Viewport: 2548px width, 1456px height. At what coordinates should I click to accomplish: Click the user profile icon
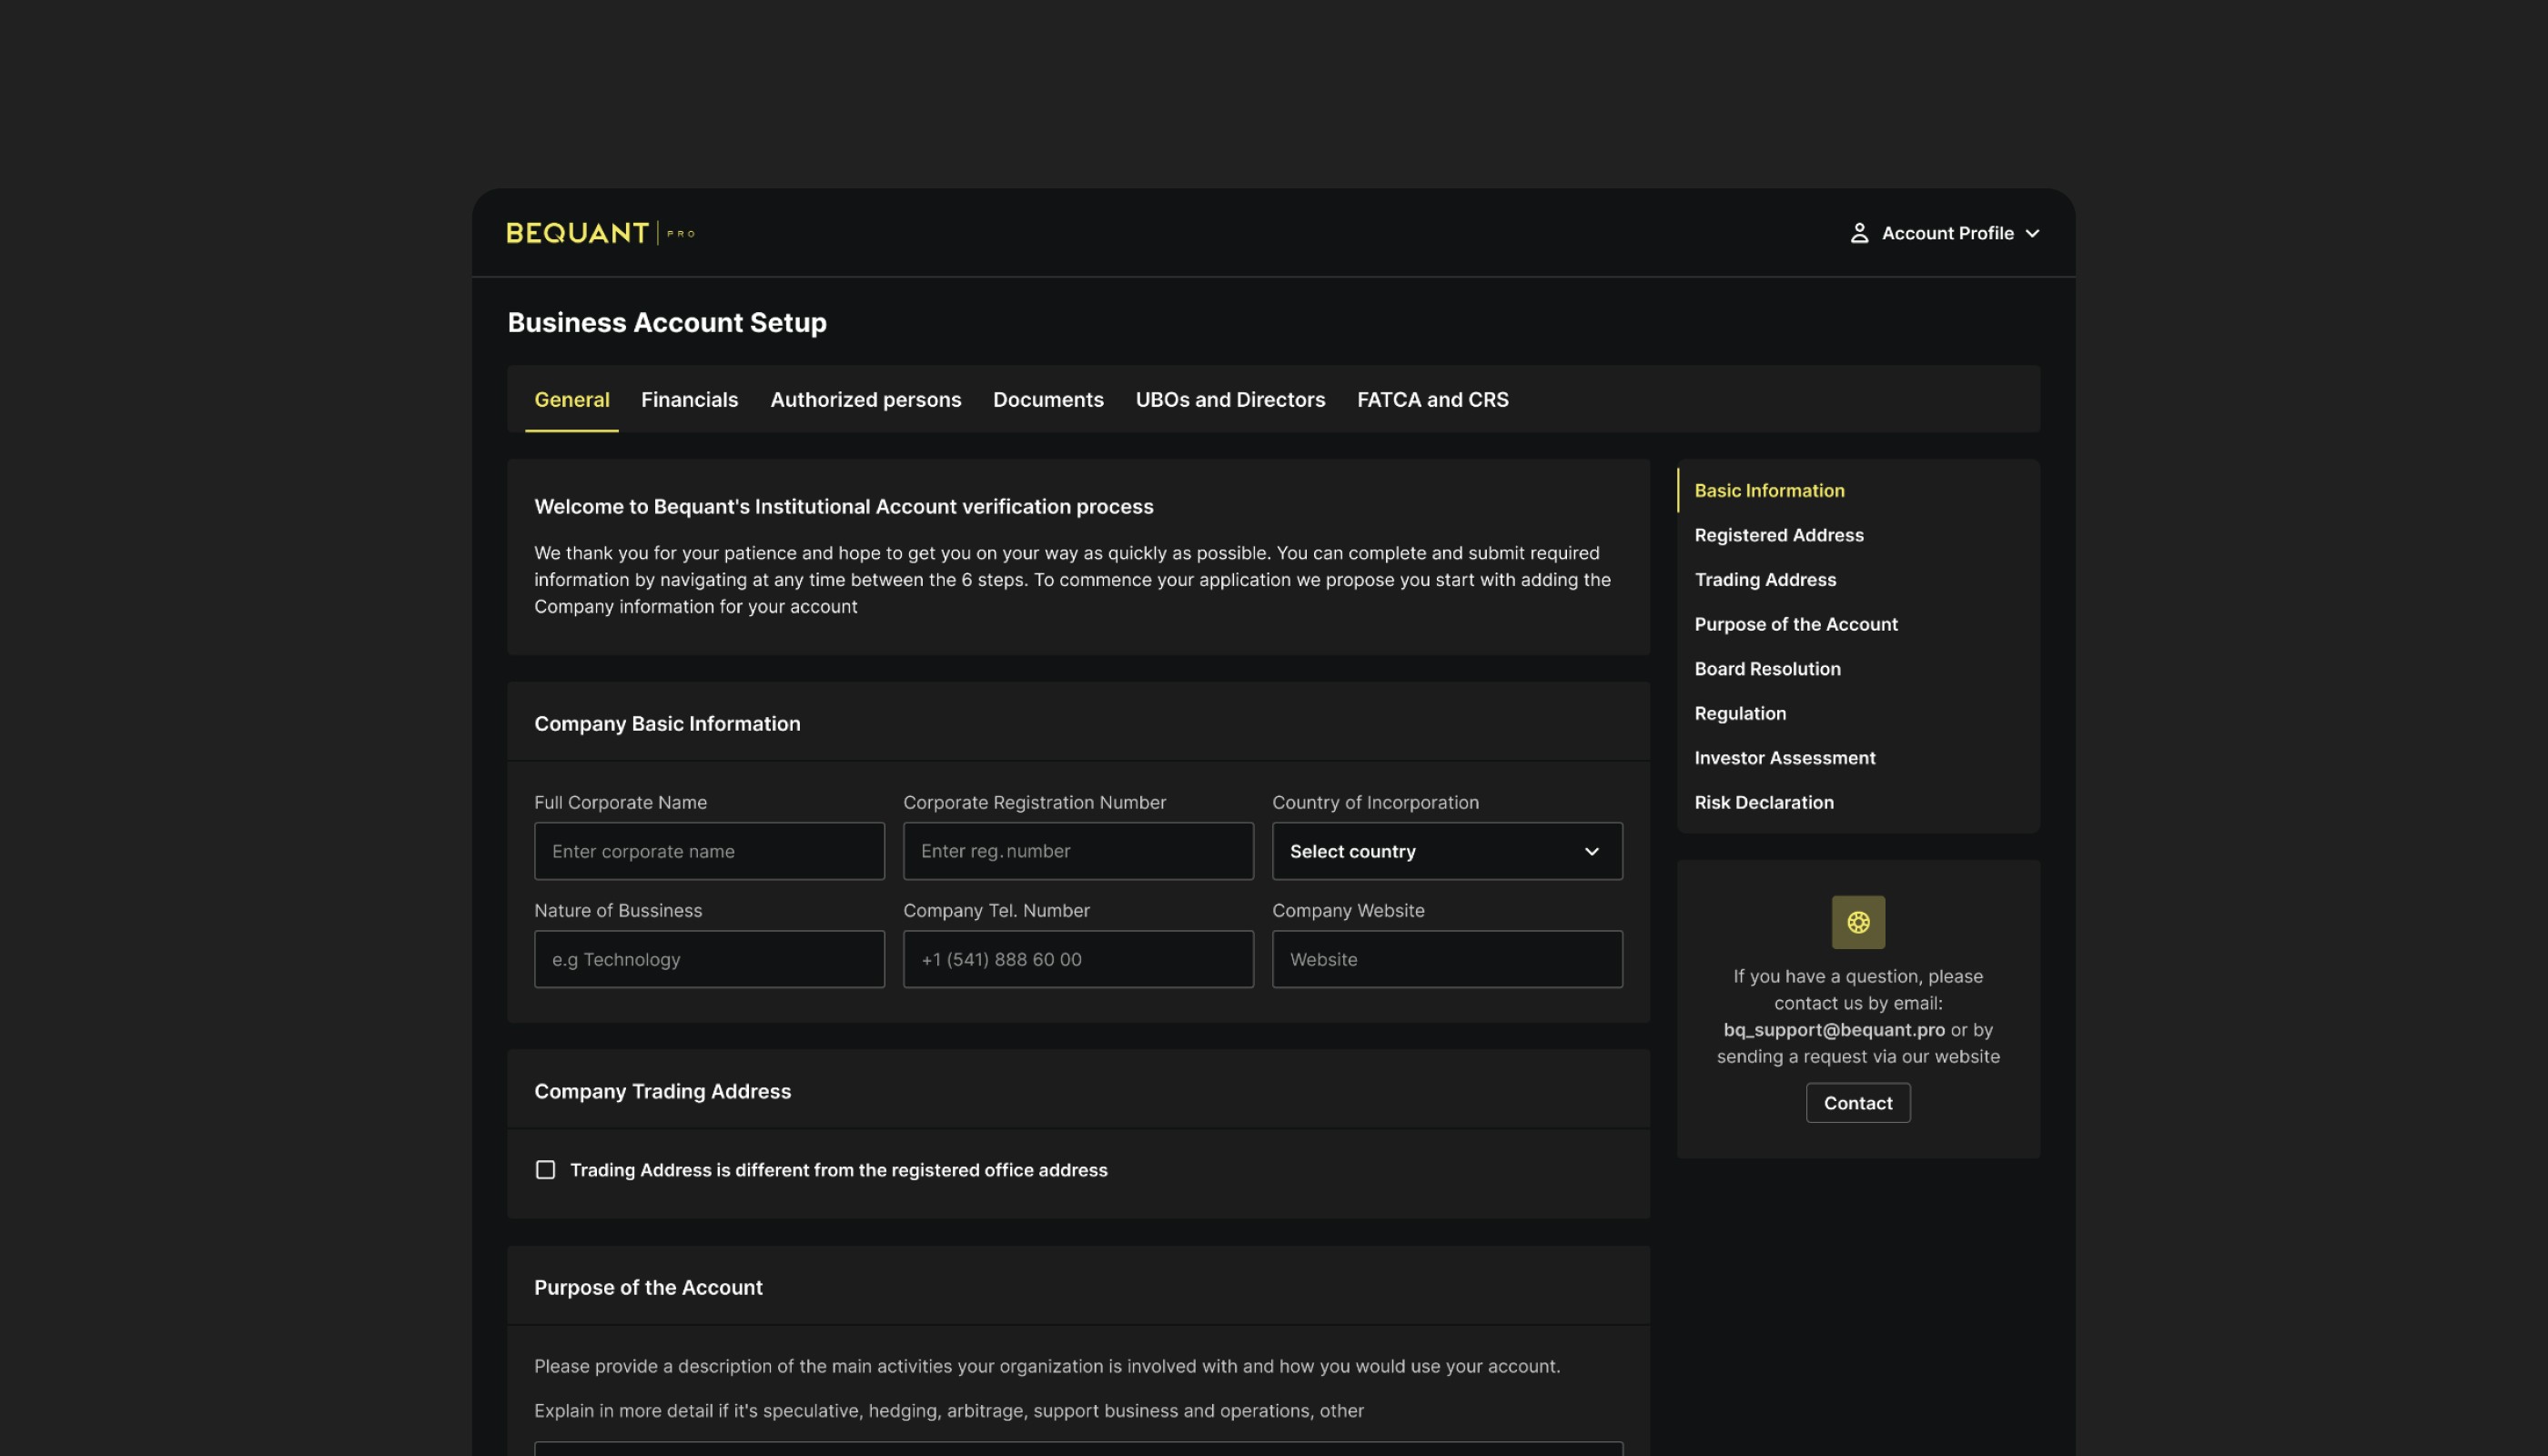coord(1858,233)
